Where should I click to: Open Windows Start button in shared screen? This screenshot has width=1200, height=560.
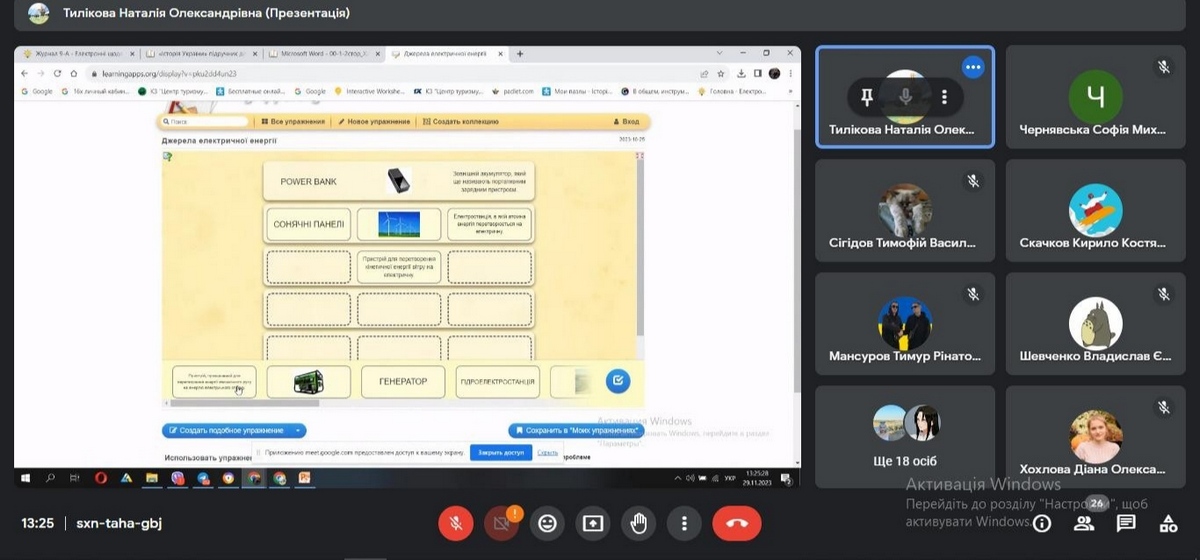[25, 478]
